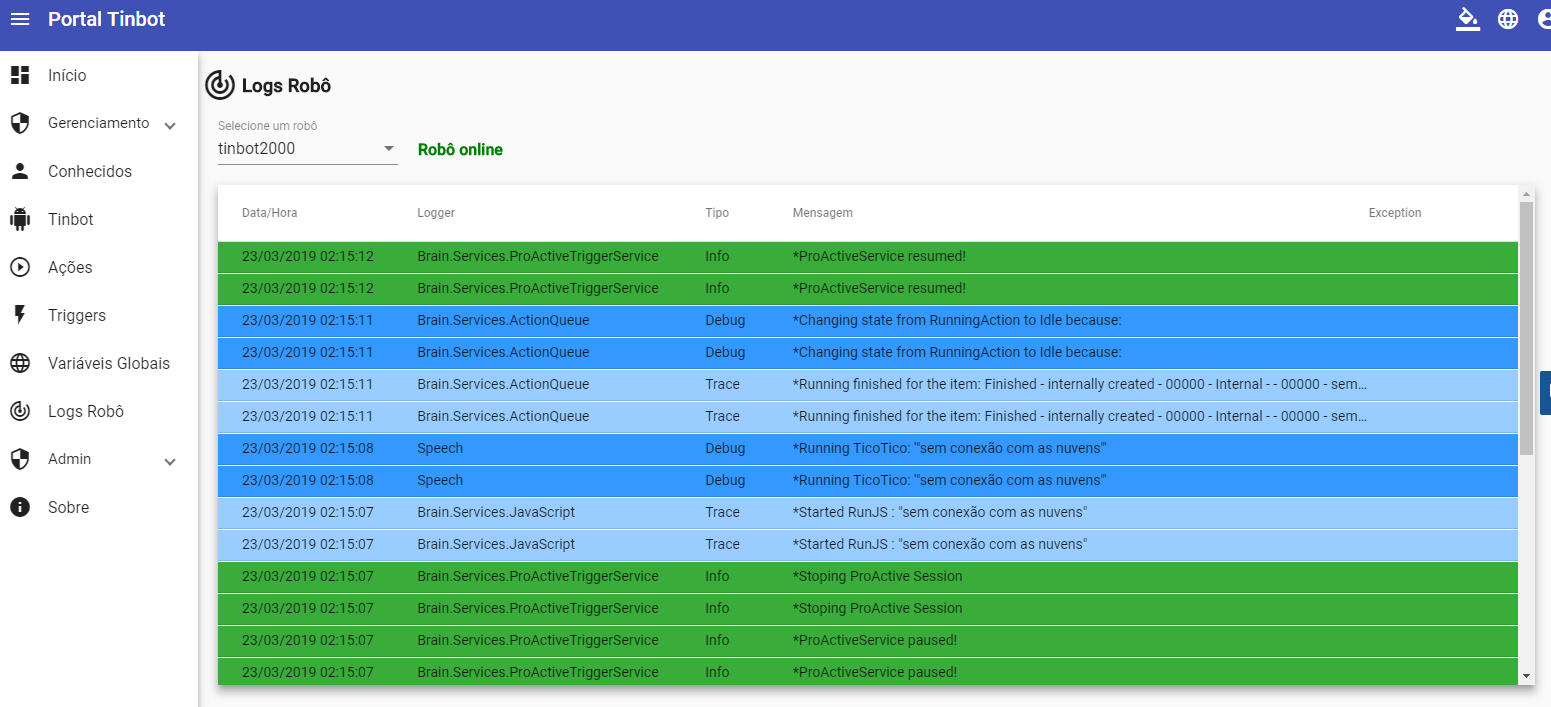Select first '*ProActiveService paused!' message
Viewport: 1551px width, 707px height.
click(x=875, y=640)
